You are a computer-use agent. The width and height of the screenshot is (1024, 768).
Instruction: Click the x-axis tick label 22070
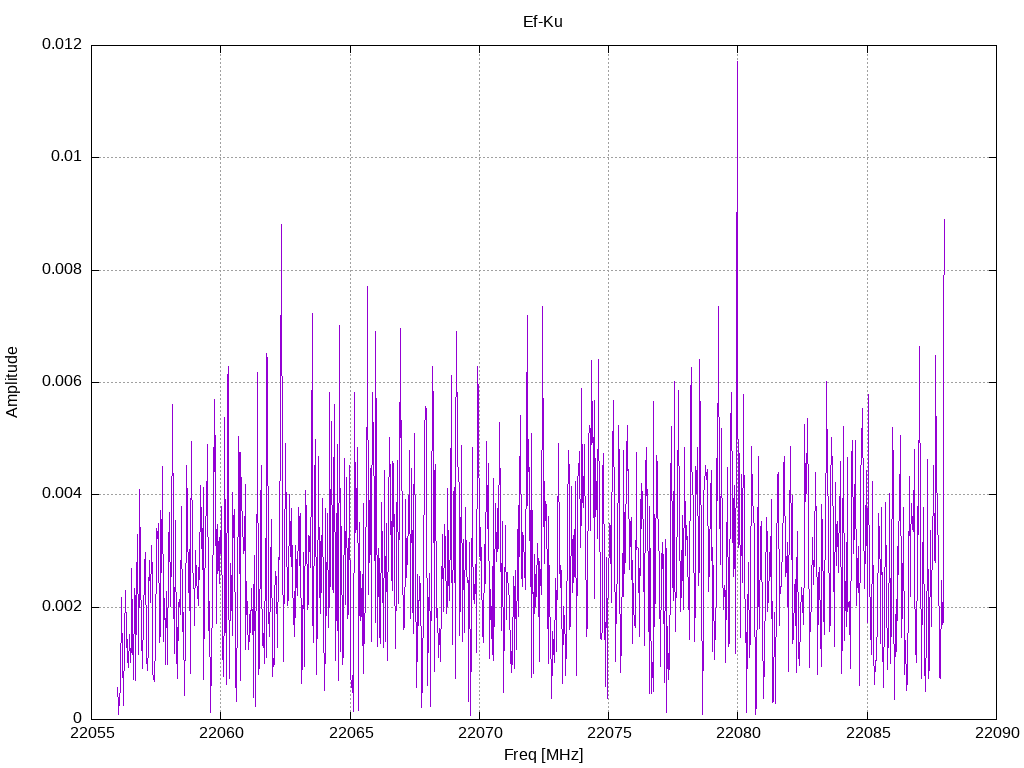pos(479,733)
